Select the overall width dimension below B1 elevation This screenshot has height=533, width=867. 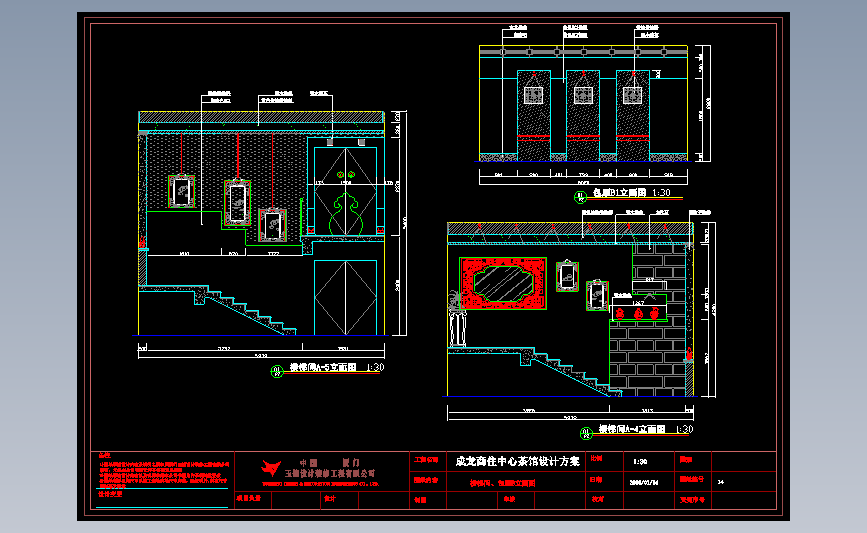pos(583,181)
